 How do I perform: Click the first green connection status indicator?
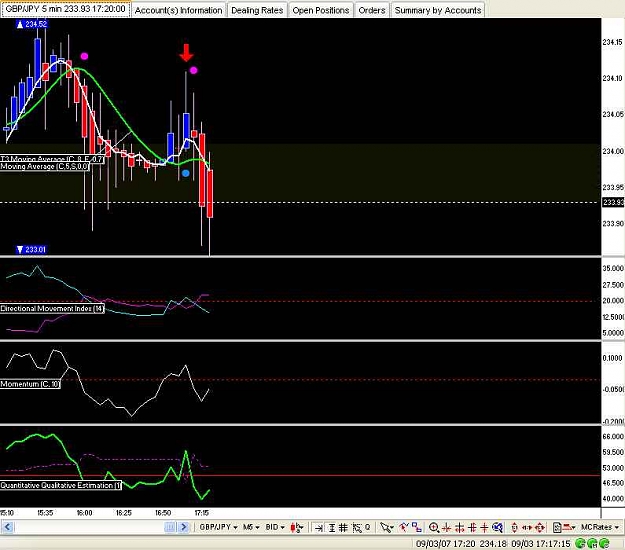tap(581, 543)
